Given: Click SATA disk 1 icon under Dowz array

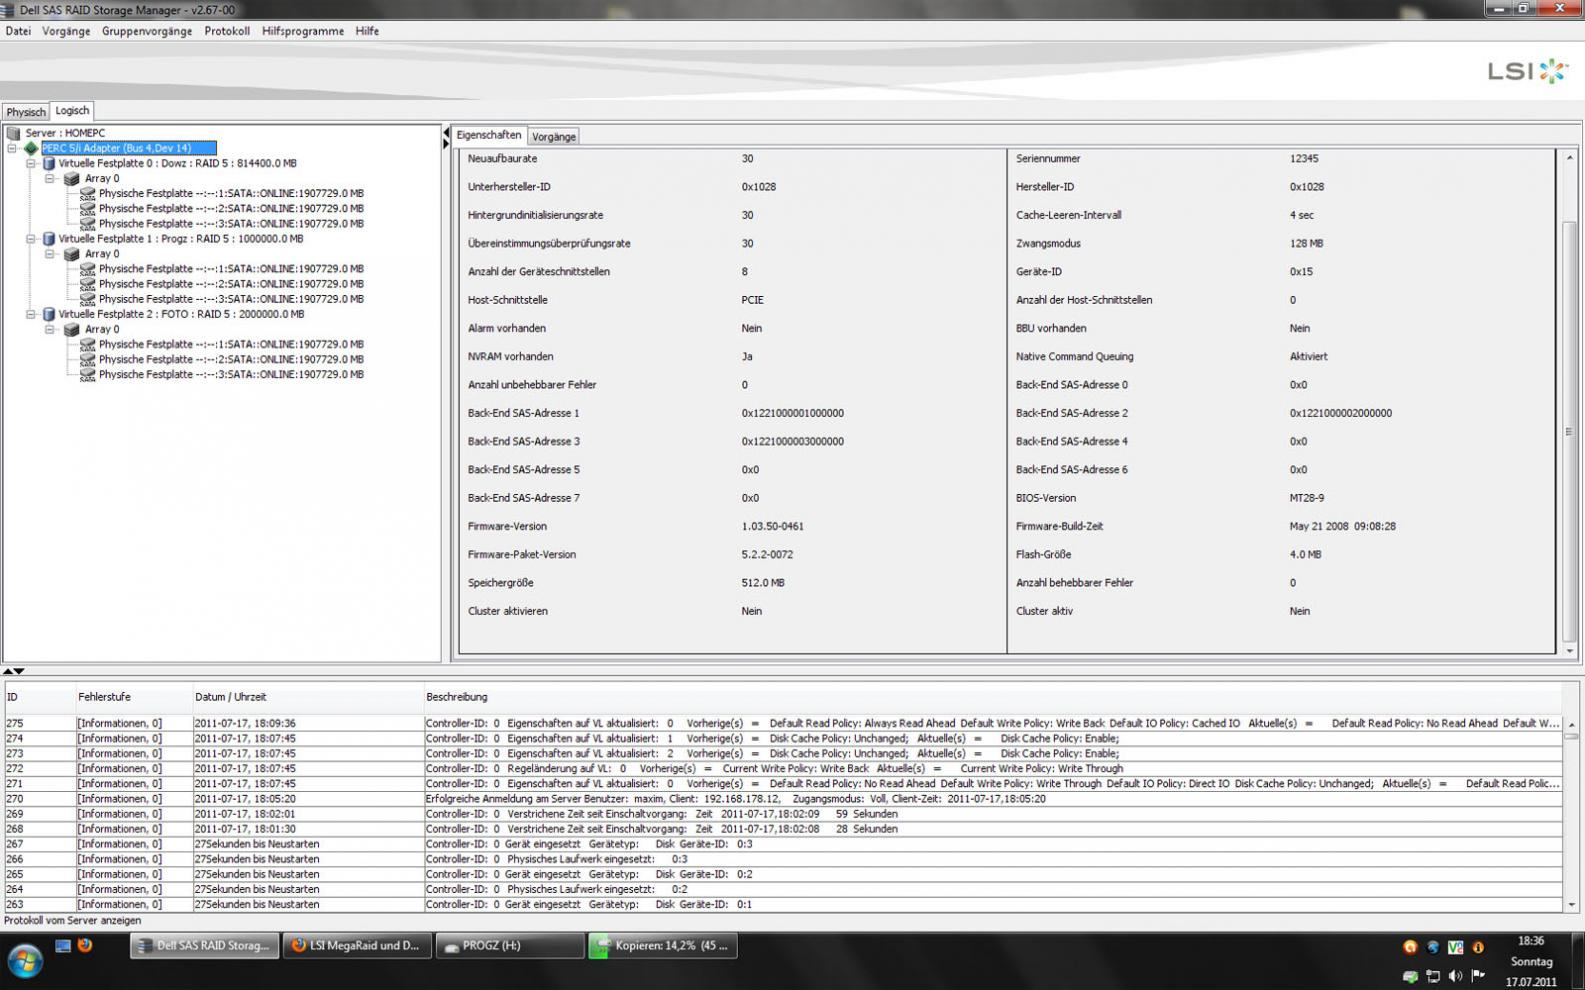Looking at the screenshot, I should coord(88,193).
